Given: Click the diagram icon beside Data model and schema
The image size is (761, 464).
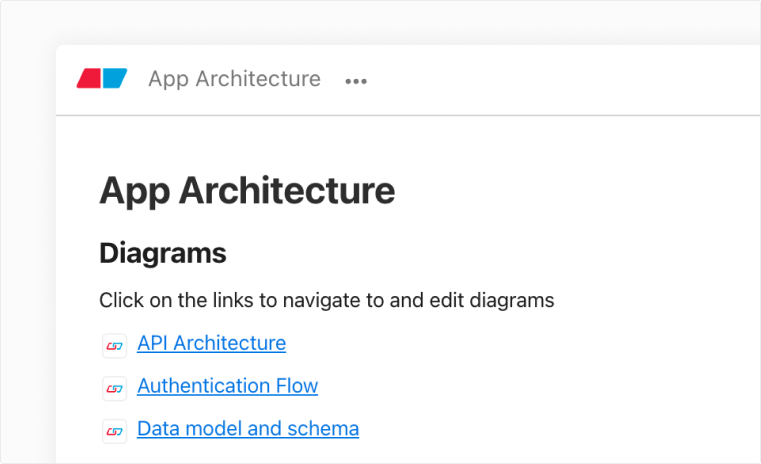Looking at the screenshot, I should coord(114,430).
